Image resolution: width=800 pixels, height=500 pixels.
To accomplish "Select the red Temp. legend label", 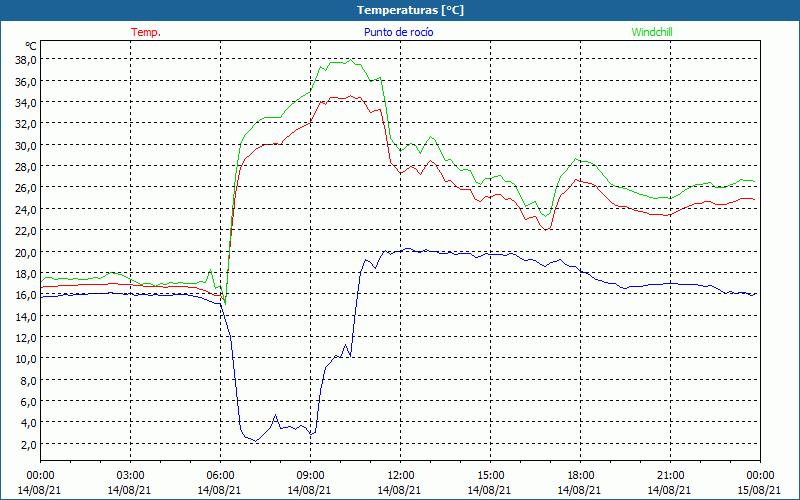I will 146,32.
